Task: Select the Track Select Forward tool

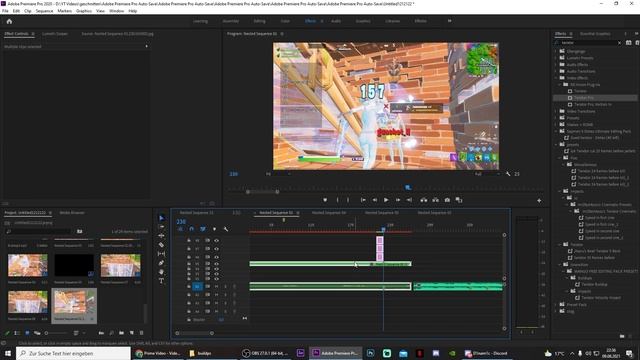Action: pyautogui.click(x=161, y=227)
